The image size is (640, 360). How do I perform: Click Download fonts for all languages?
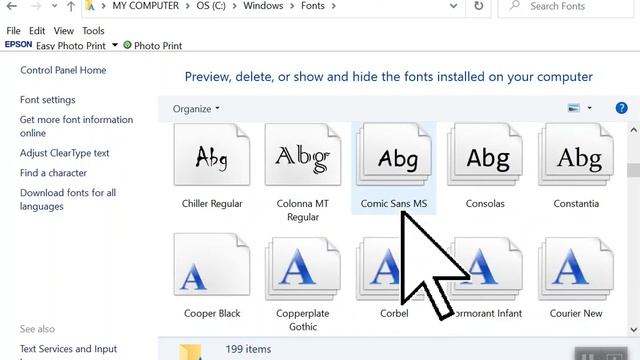68,199
